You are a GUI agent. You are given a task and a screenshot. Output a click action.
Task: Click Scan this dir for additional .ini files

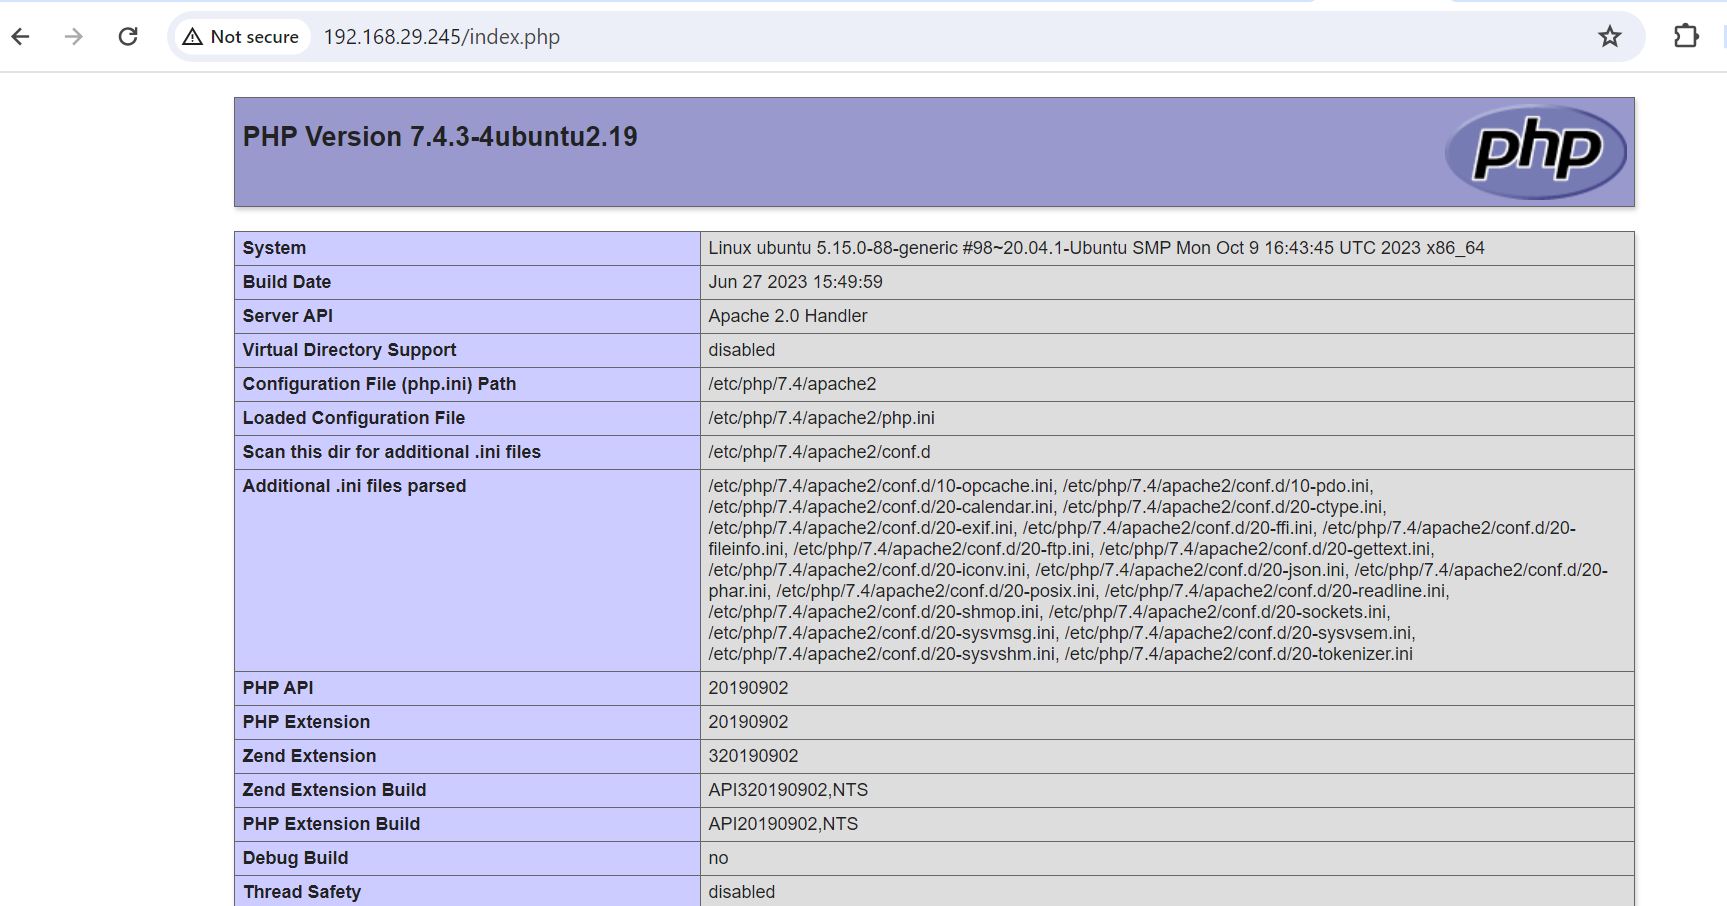(391, 452)
